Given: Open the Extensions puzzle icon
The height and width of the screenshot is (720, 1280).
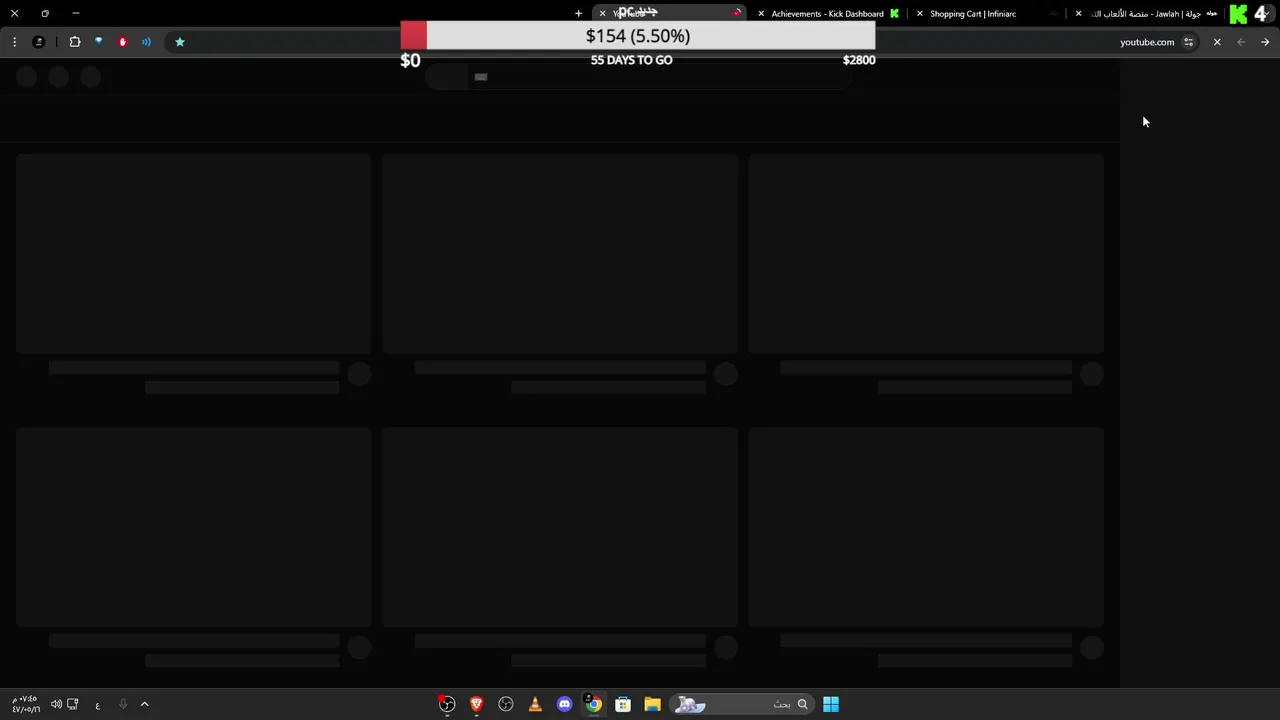Looking at the screenshot, I should (75, 42).
